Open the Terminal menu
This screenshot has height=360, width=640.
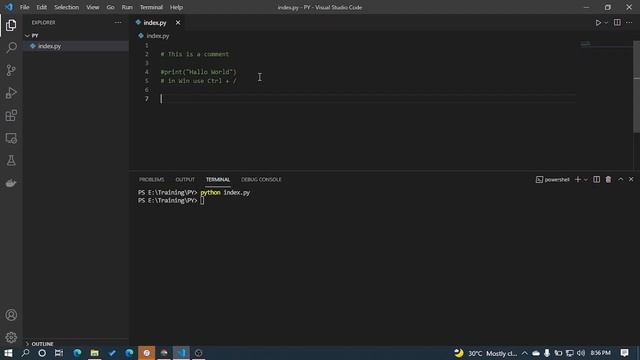[151, 7]
